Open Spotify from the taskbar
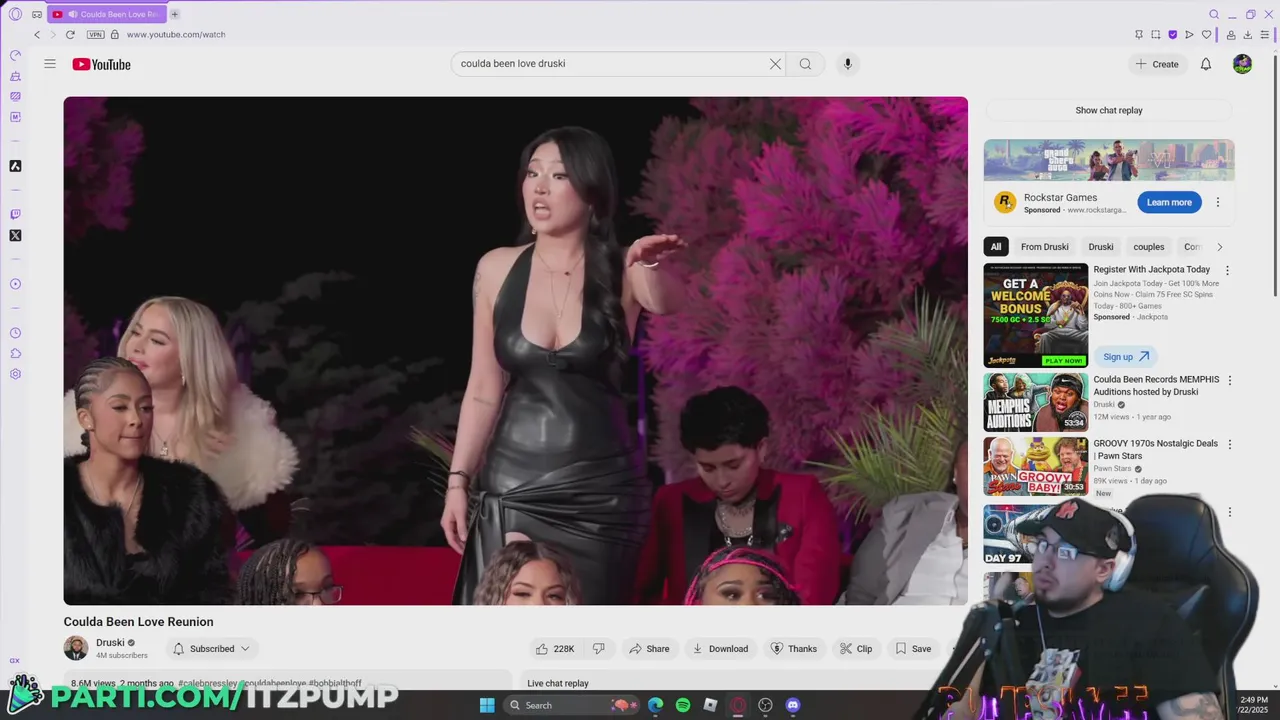The height and width of the screenshot is (720, 1280). 683,705
